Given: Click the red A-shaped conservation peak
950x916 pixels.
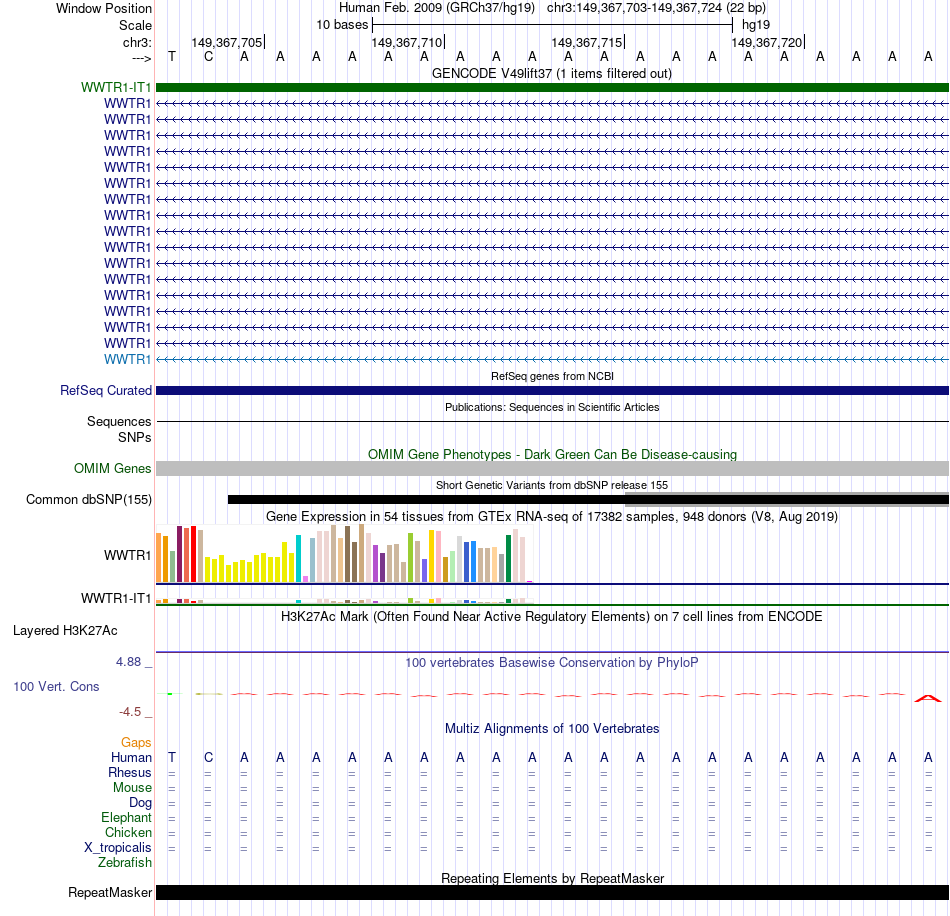Looking at the screenshot, I should pos(928,699).
